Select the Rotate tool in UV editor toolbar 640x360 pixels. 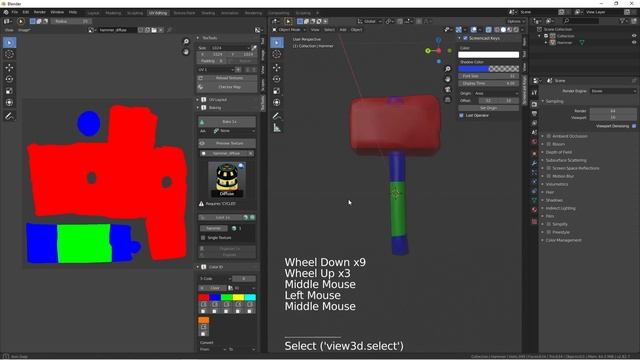9,79
